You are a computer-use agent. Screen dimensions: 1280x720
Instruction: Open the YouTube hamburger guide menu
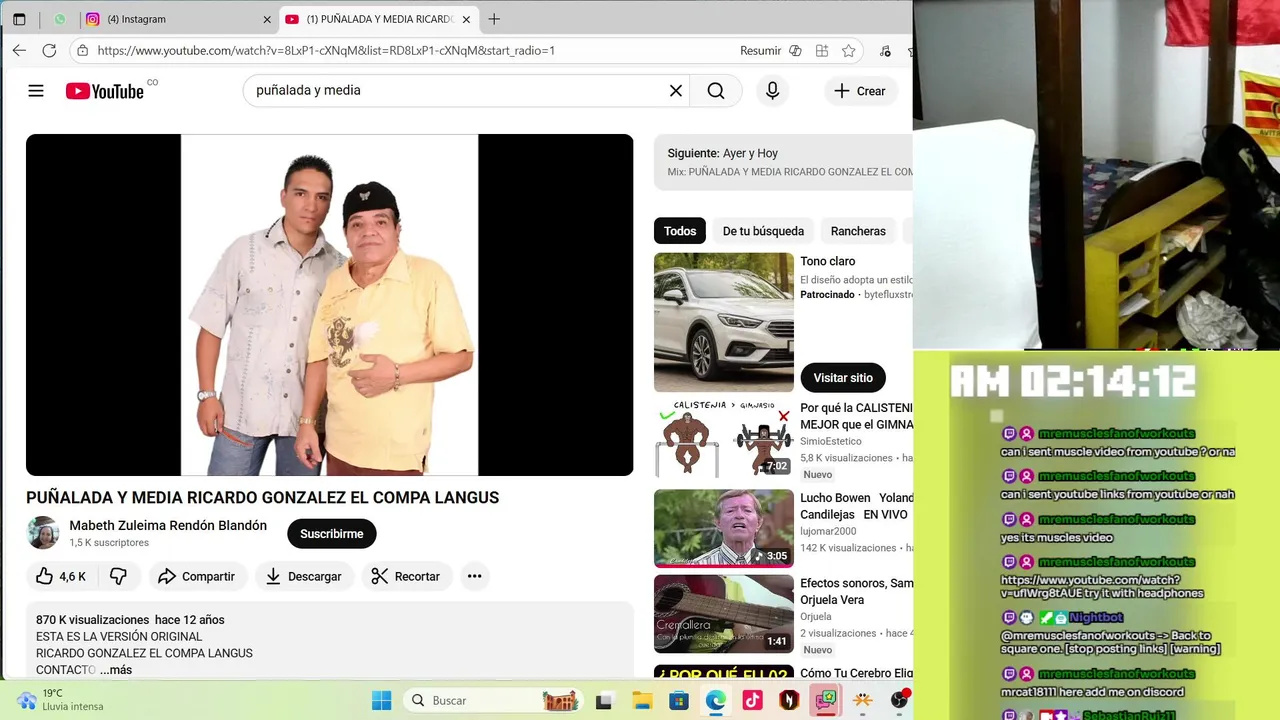click(36, 91)
